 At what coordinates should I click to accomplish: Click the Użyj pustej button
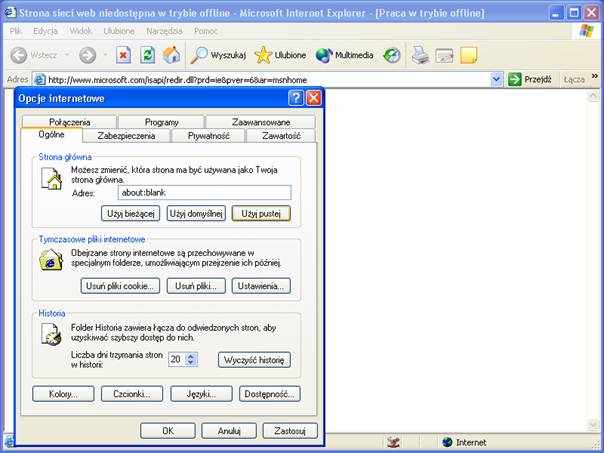[261, 213]
